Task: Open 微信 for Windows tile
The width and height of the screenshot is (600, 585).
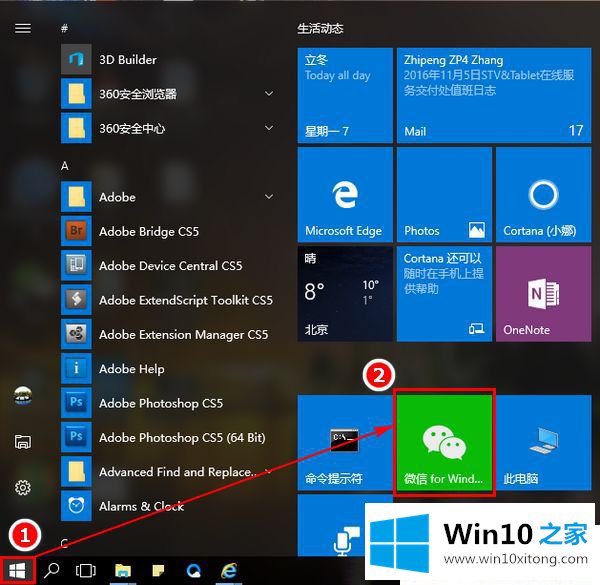Action: click(x=444, y=443)
